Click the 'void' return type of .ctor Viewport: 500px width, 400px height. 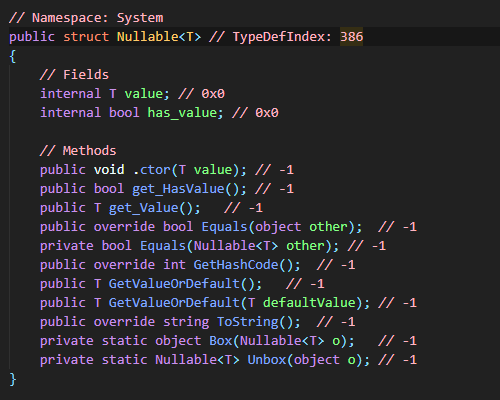click(x=109, y=170)
